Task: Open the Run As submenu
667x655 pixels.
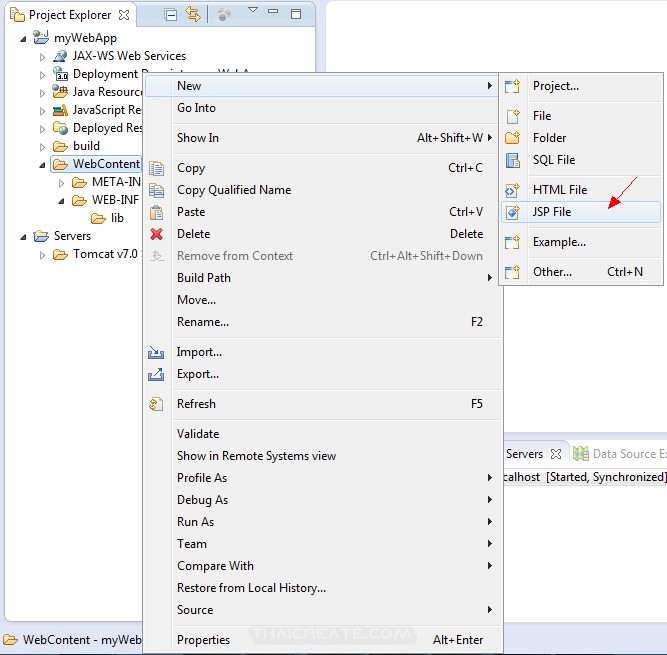Action: [x=322, y=522]
